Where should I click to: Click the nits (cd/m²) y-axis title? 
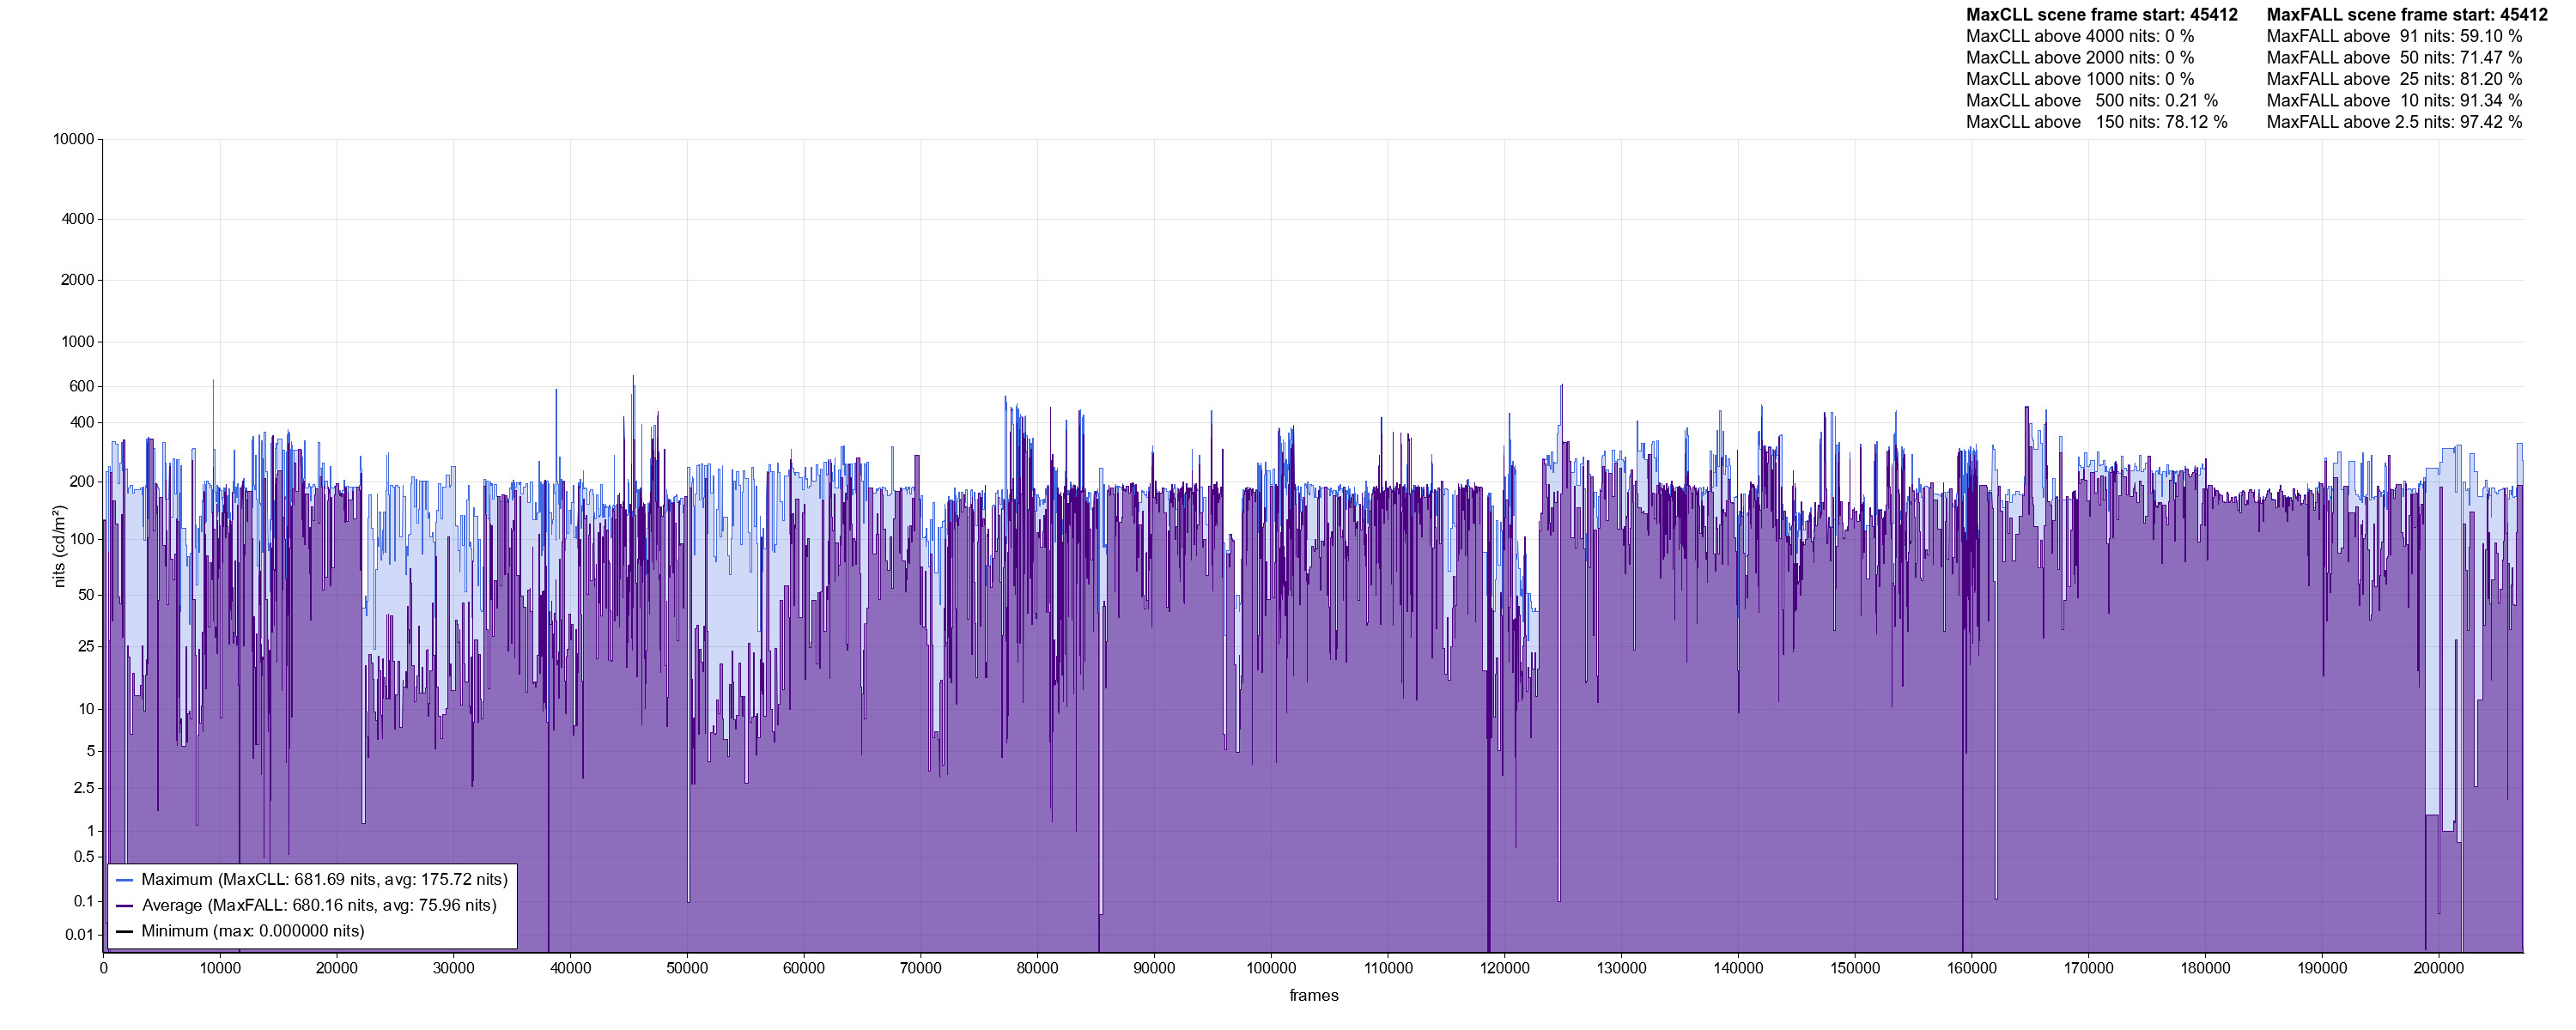click(x=60, y=546)
